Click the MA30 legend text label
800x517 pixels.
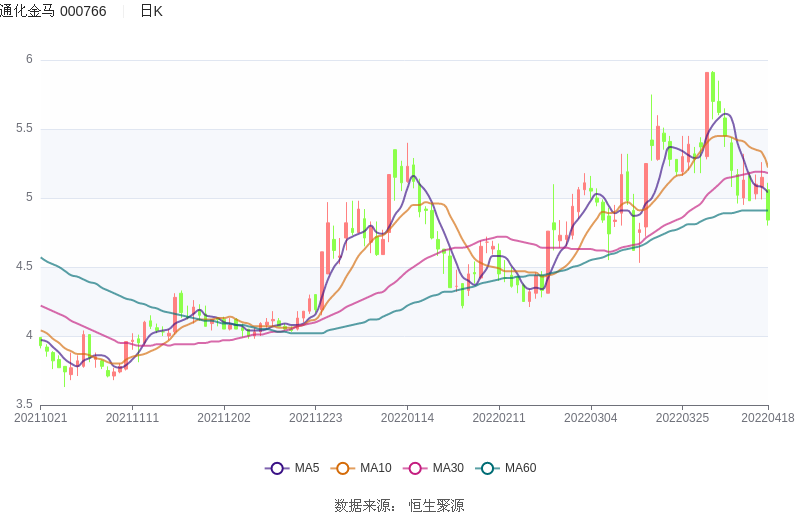click(x=448, y=468)
